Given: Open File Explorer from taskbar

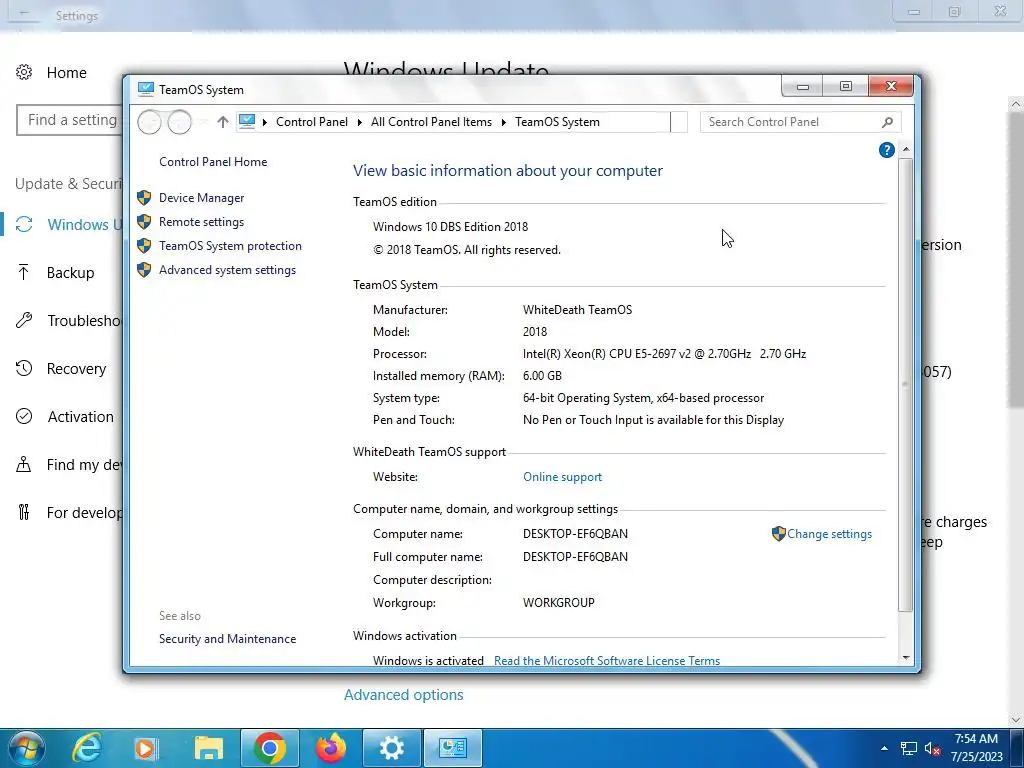Looking at the screenshot, I should (x=208, y=748).
